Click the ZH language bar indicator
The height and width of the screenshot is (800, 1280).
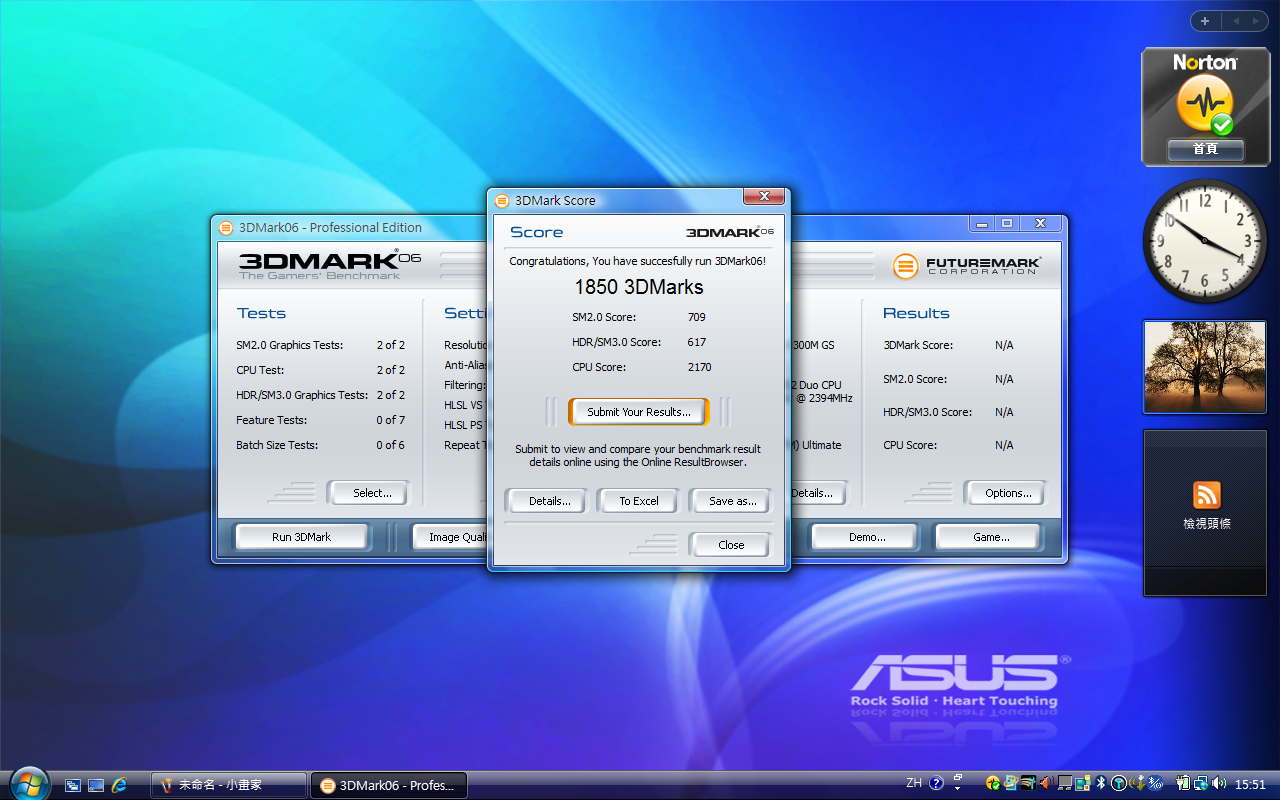(913, 783)
